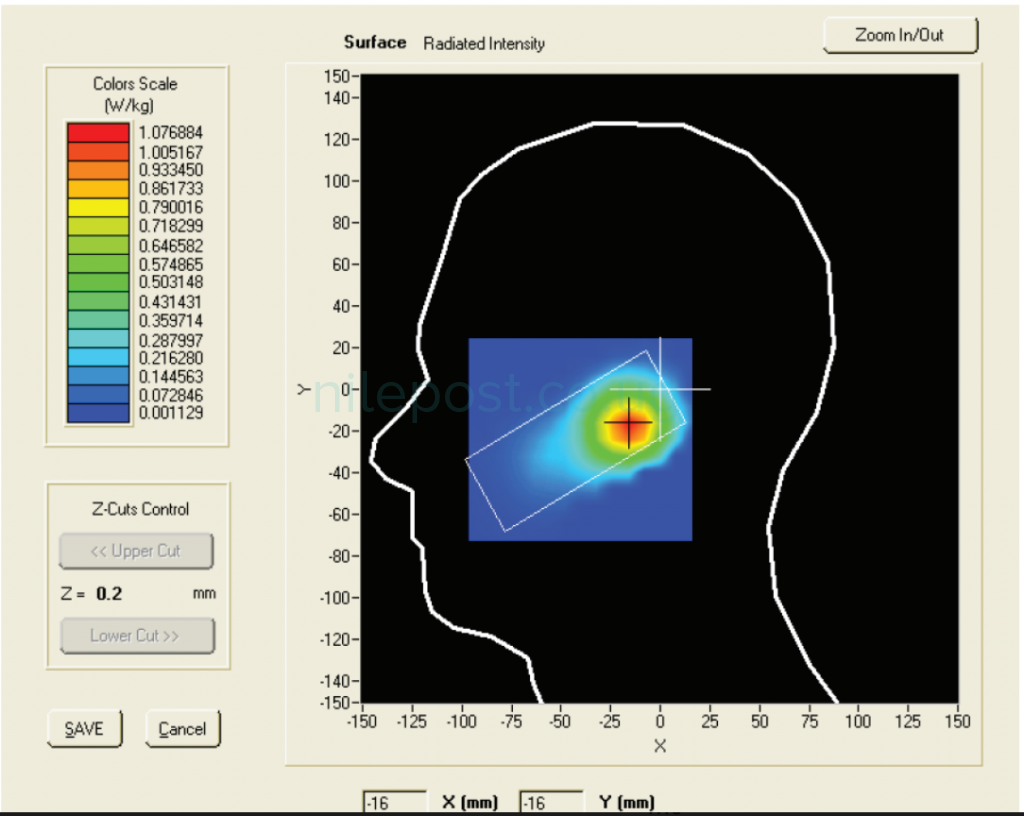Select the light blue 0.216280 swatch
Viewport: 1024px width, 816px height.
coord(98,357)
